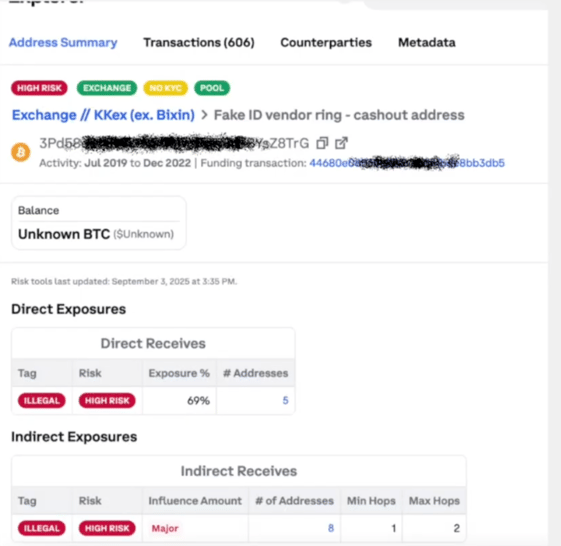Select the yellow NO KYC badge
561x546 pixels.
click(x=165, y=88)
